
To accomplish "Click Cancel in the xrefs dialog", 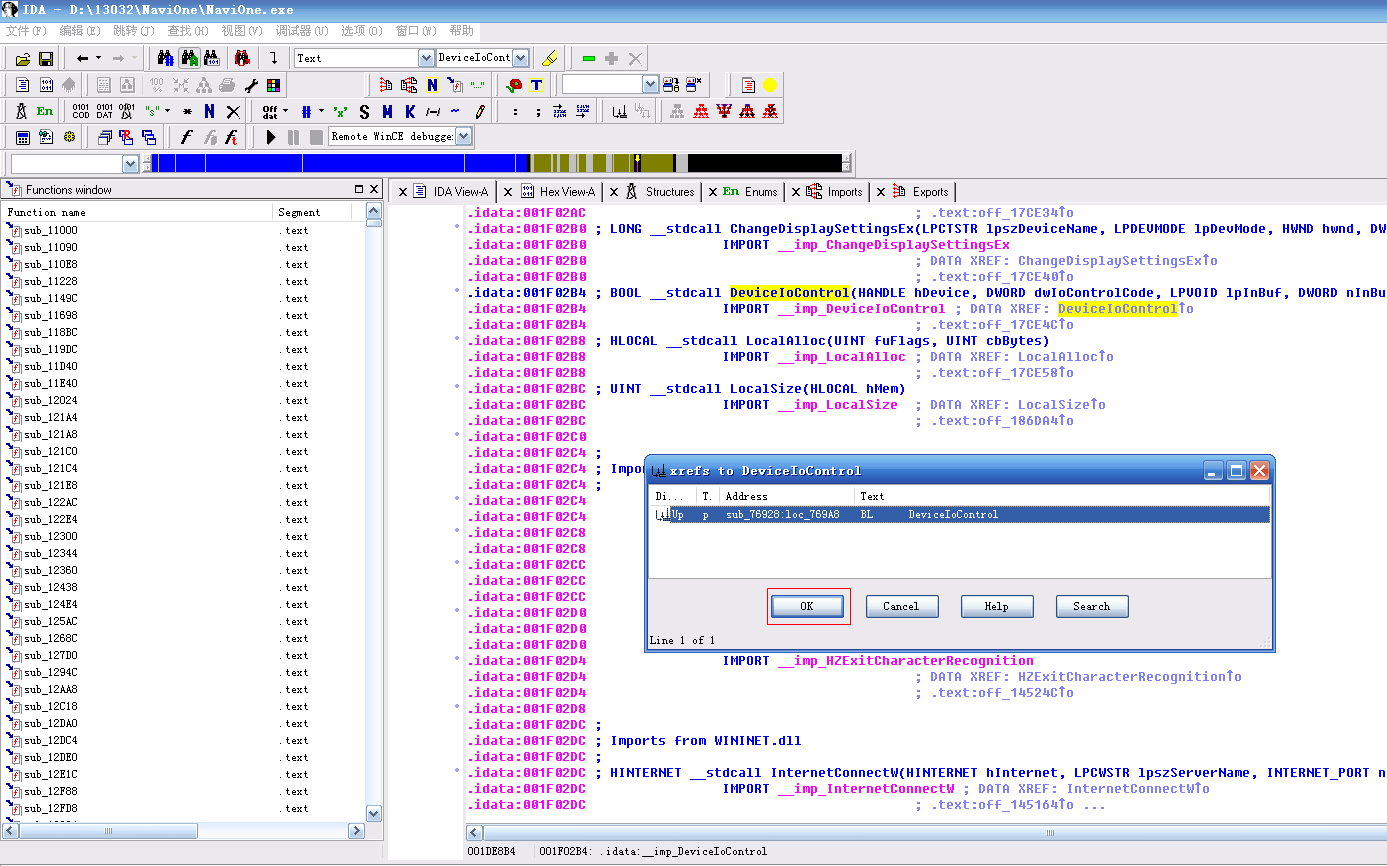I will pyautogui.click(x=901, y=606).
